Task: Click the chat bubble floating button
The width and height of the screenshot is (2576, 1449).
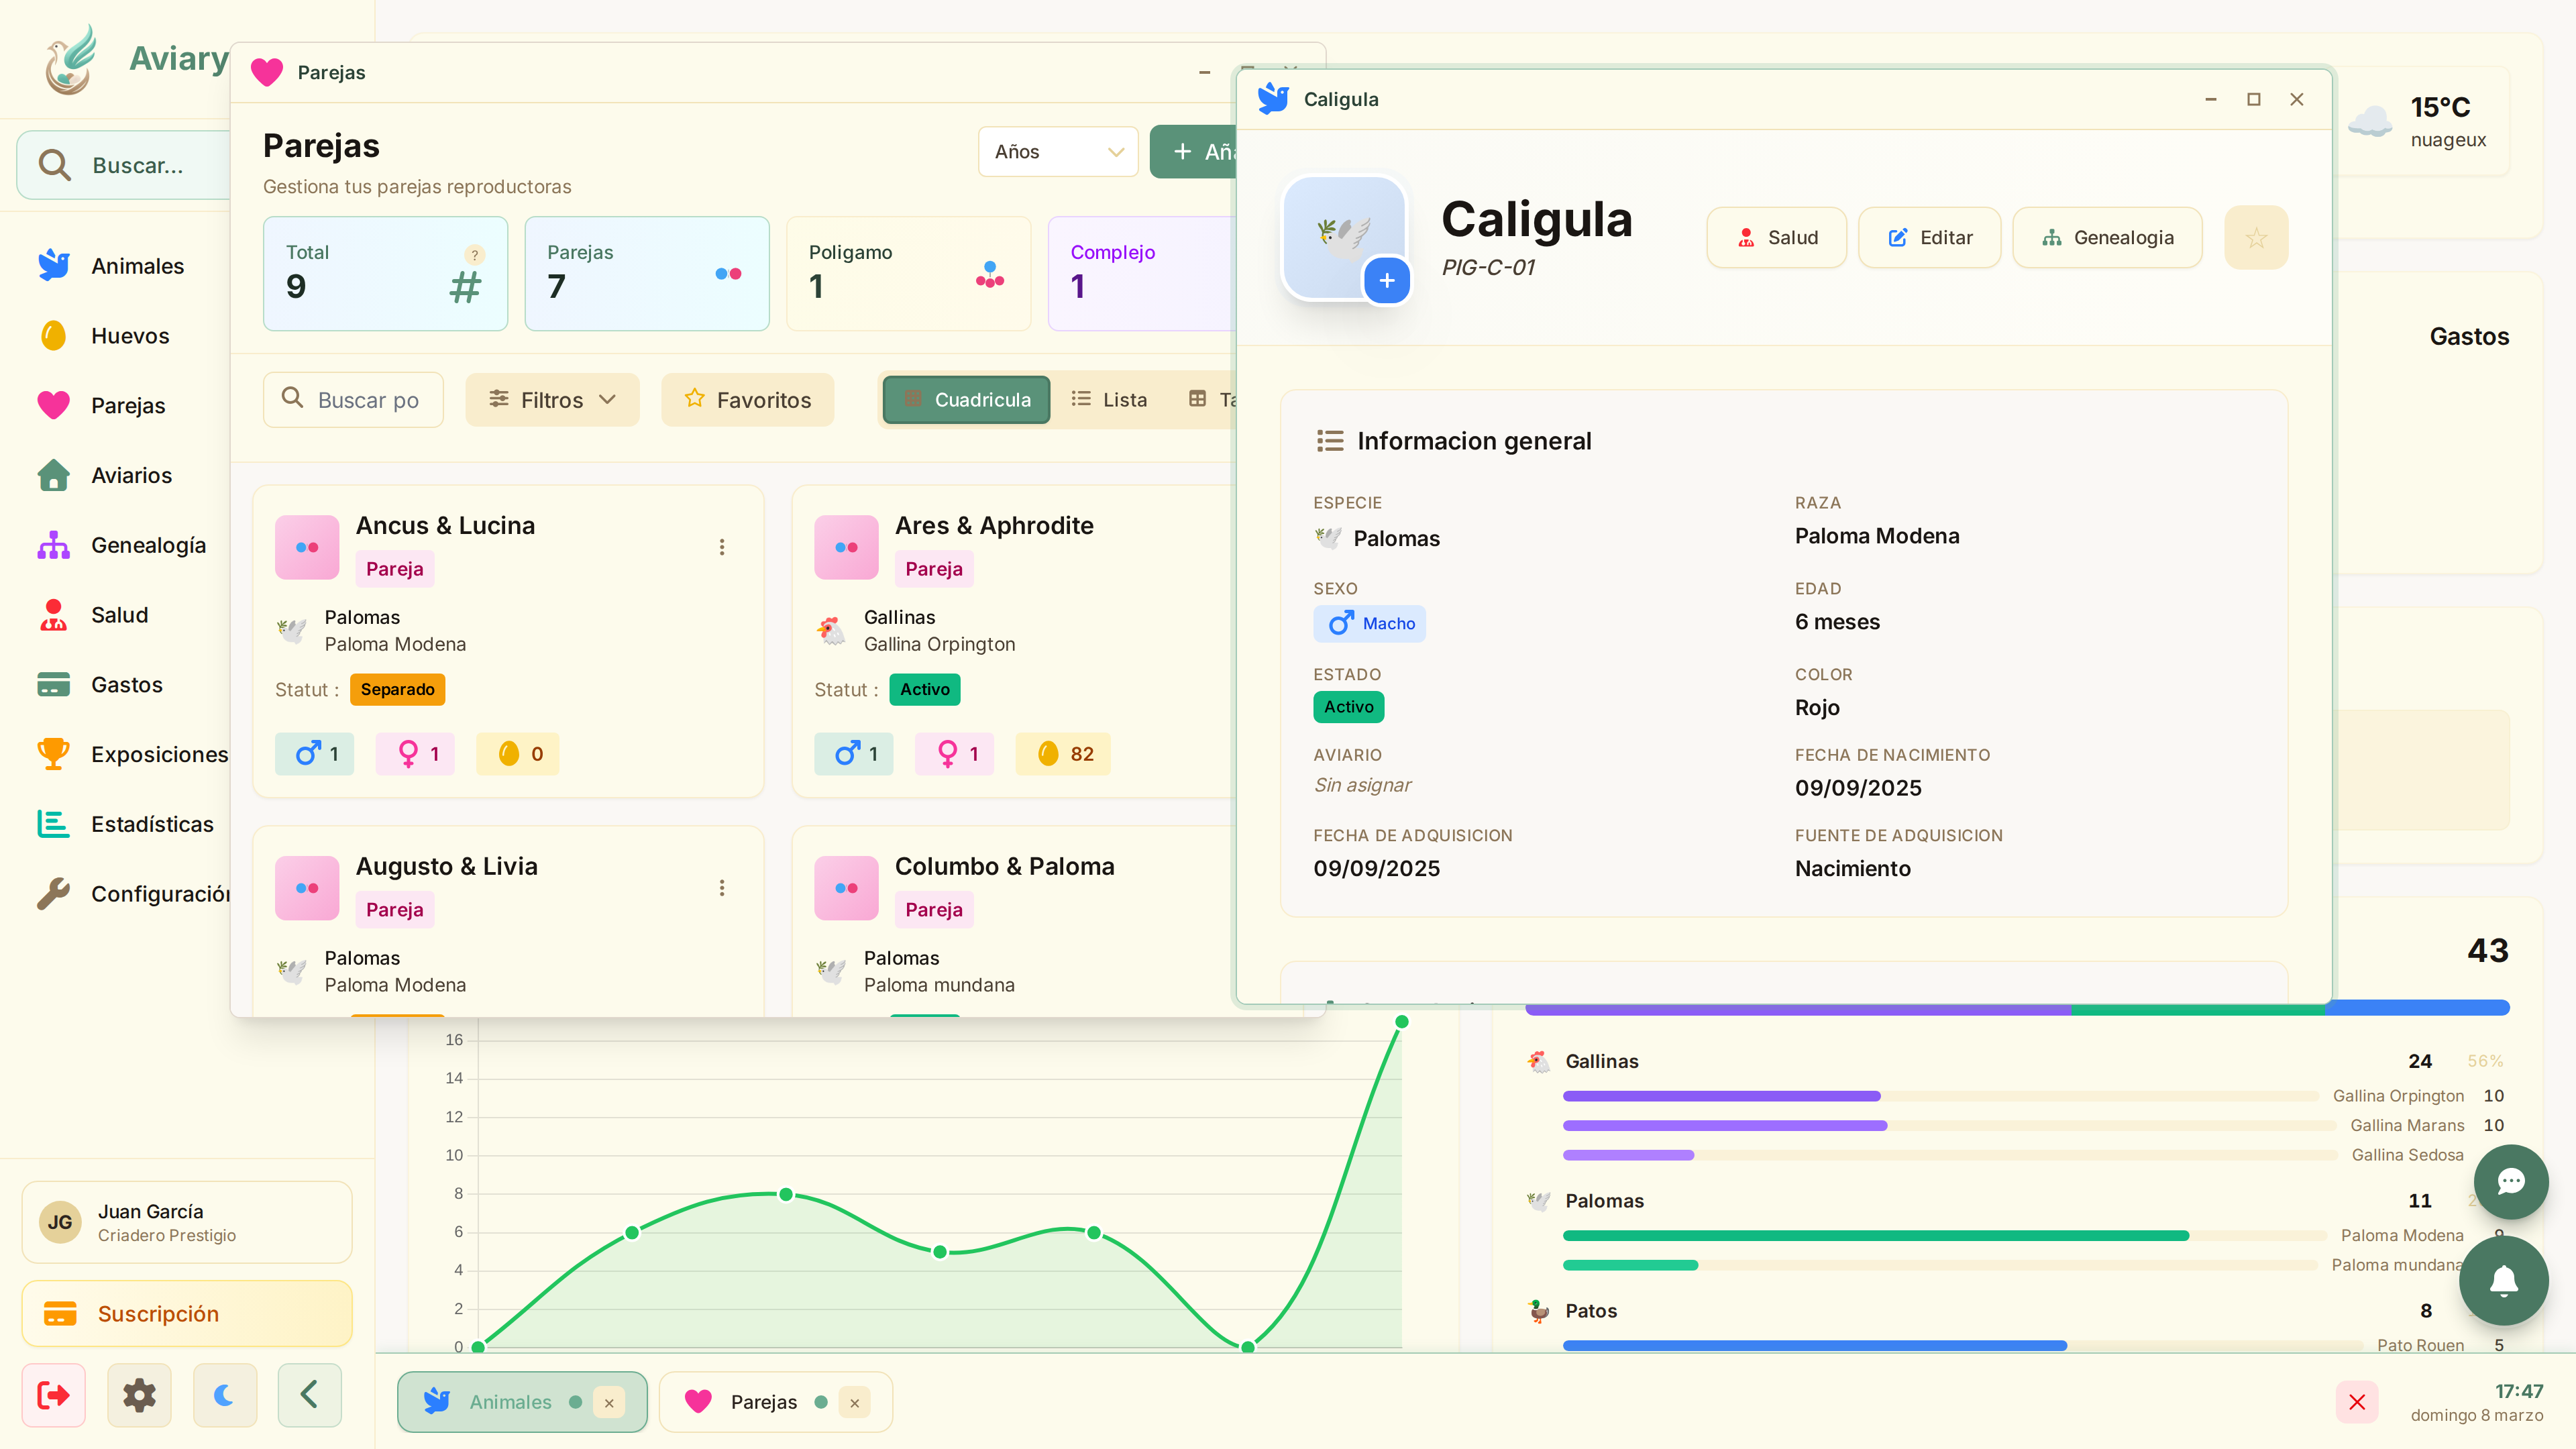Action: click(x=2510, y=1182)
